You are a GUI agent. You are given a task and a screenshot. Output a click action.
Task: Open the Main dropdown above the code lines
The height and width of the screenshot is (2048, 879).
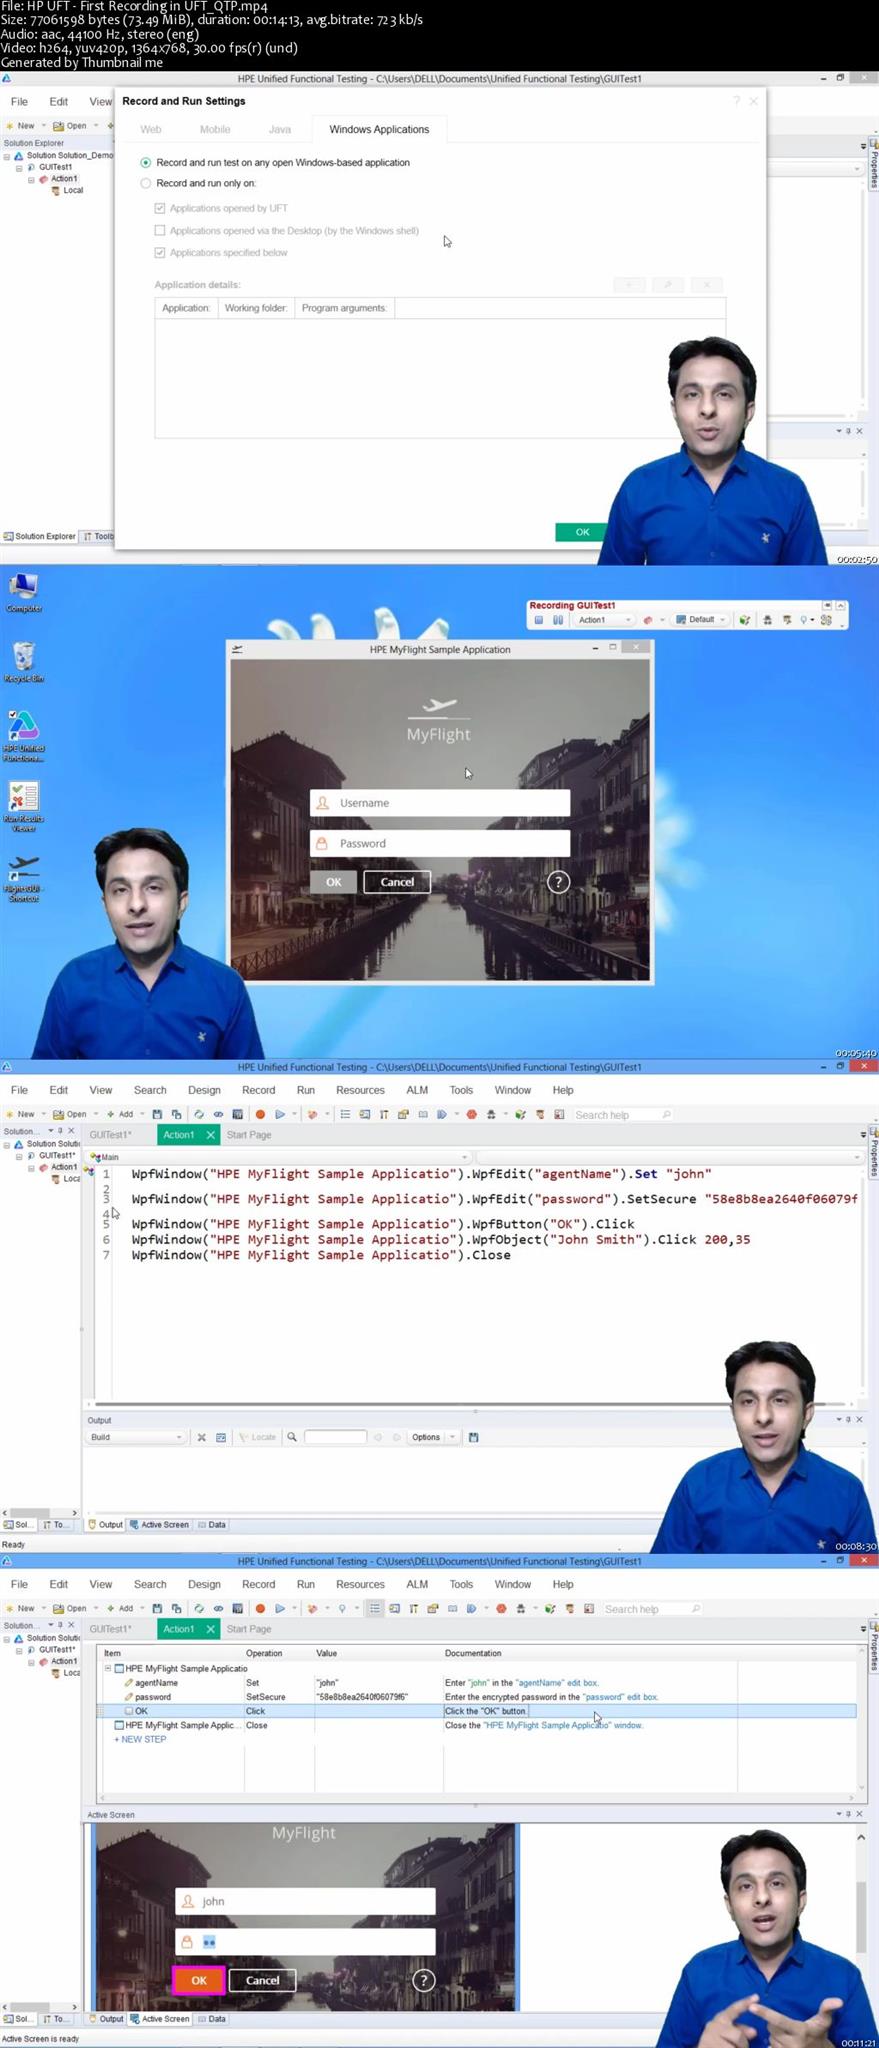[279, 1157]
